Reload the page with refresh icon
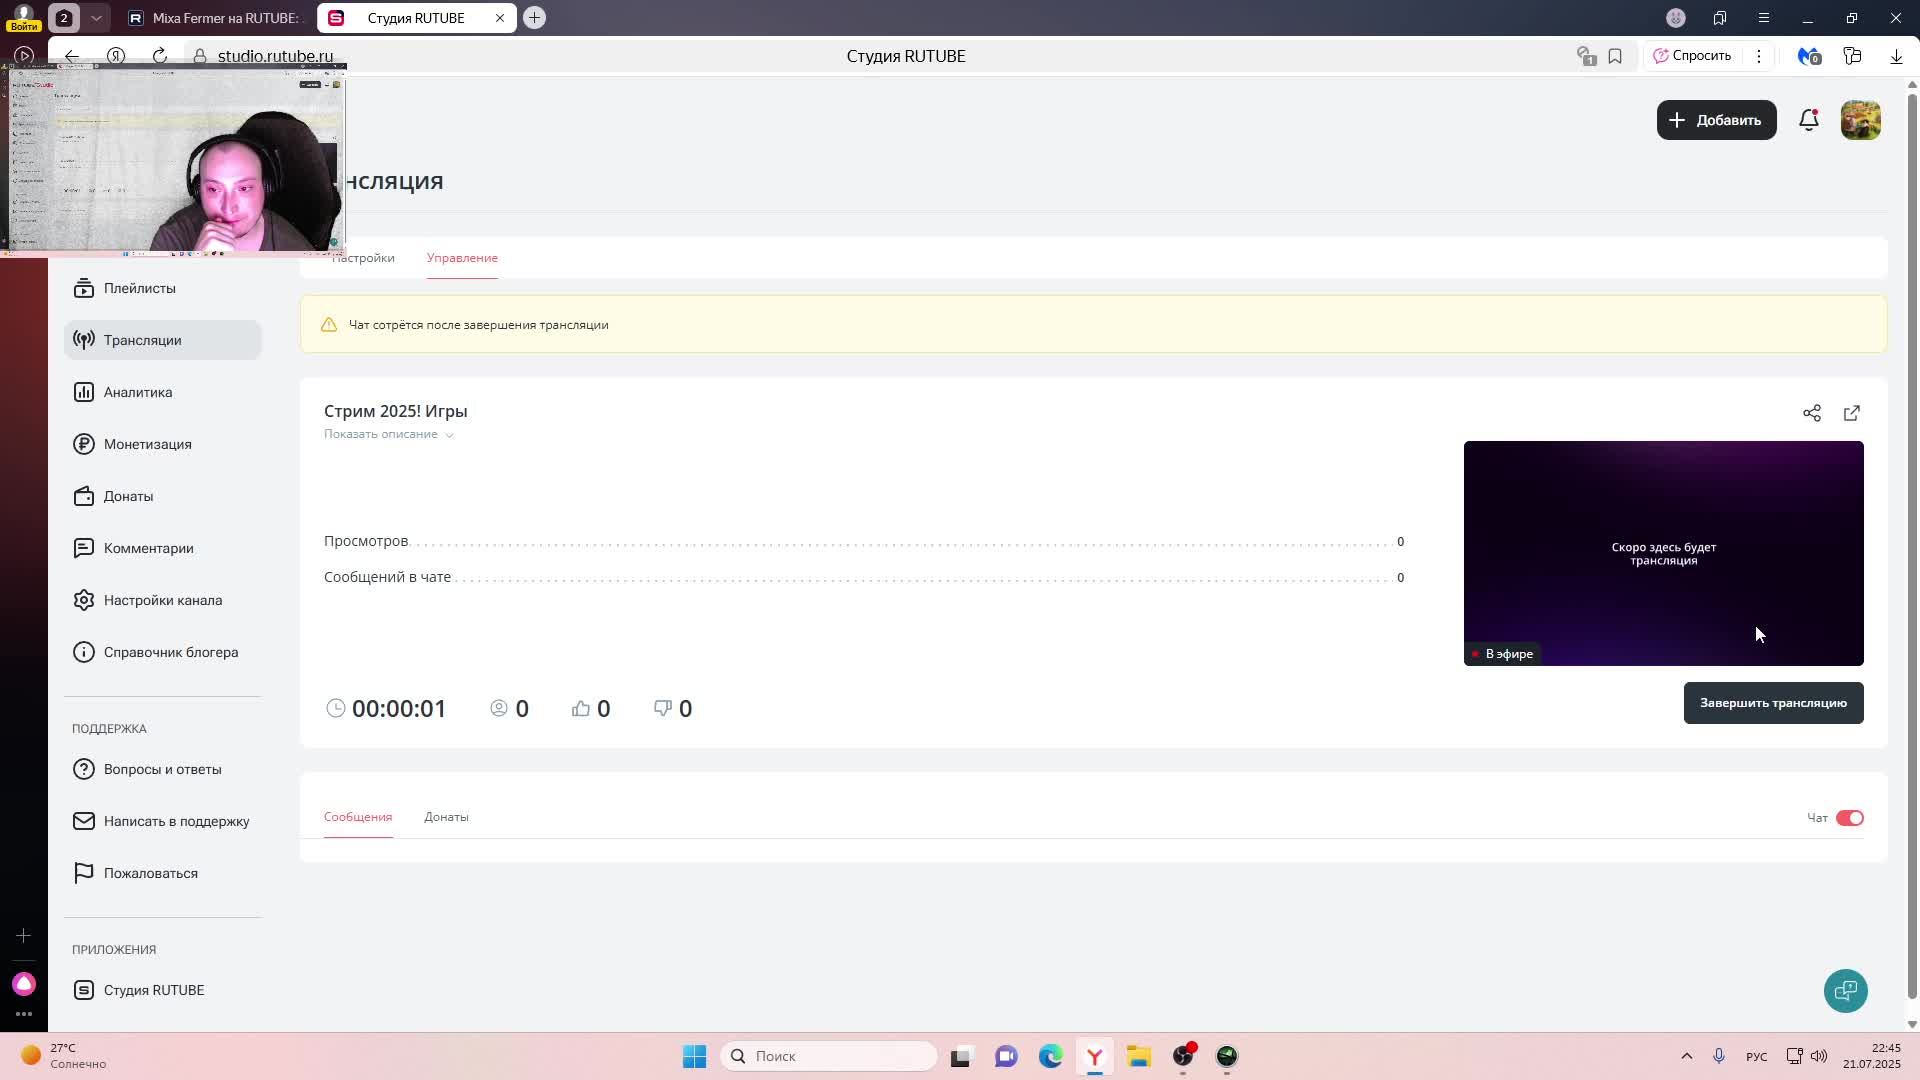The width and height of the screenshot is (1920, 1080). [x=160, y=56]
